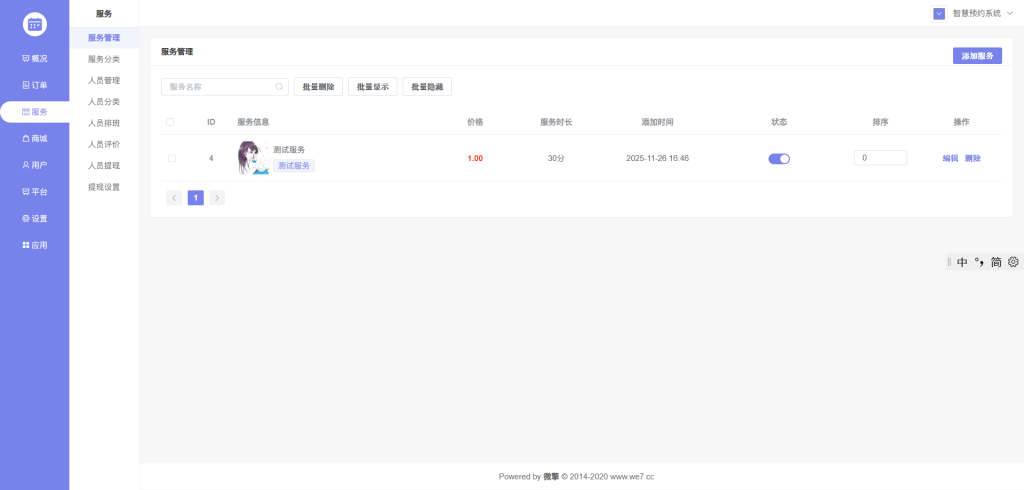Click the calendar logo at sidebar top
Viewport: 1024px width, 490px height.
tap(35, 24)
